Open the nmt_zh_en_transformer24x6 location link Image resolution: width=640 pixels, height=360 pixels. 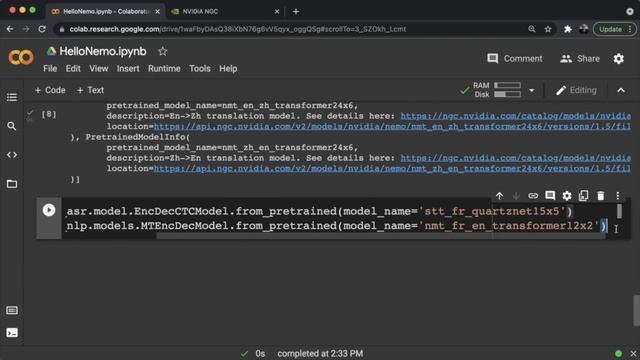point(392,169)
